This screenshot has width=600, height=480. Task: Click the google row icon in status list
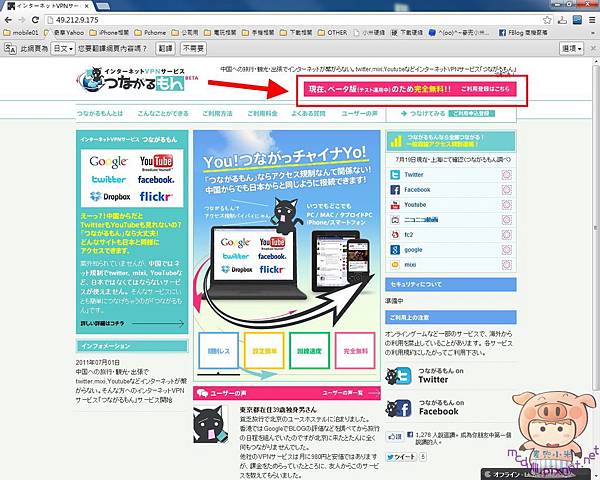tap(395, 250)
